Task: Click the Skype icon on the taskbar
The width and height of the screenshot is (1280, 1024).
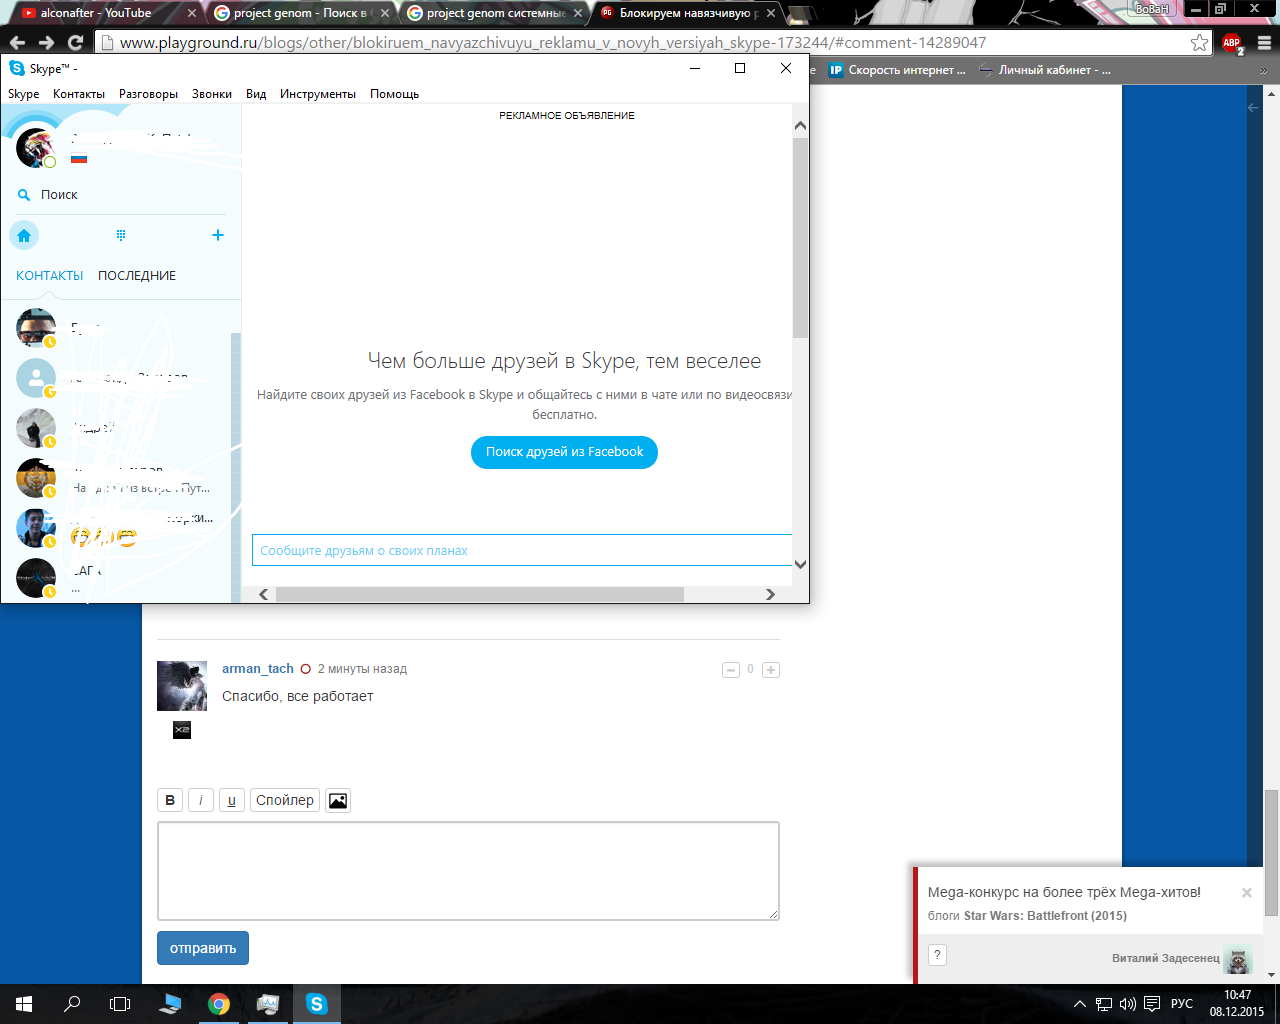Action: pos(317,1004)
